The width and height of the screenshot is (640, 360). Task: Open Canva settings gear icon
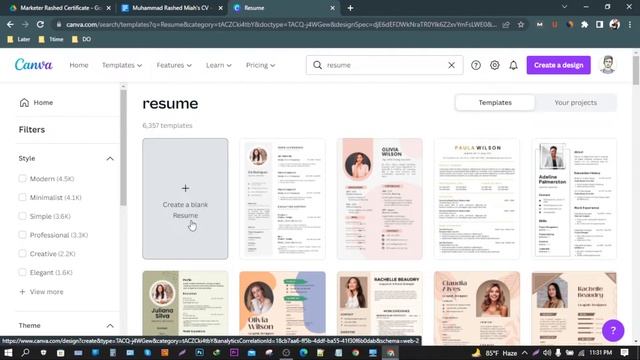point(494,65)
